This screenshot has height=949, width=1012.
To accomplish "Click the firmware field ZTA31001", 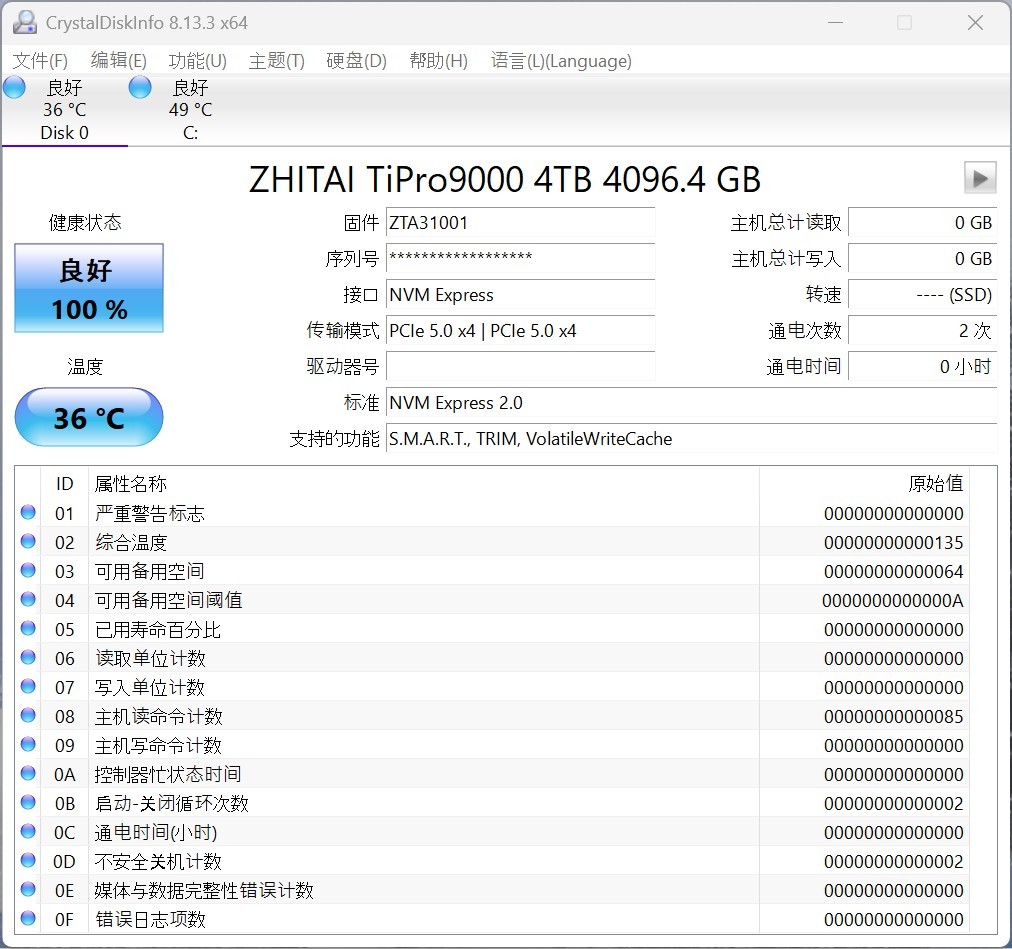I will tap(520, 223).
